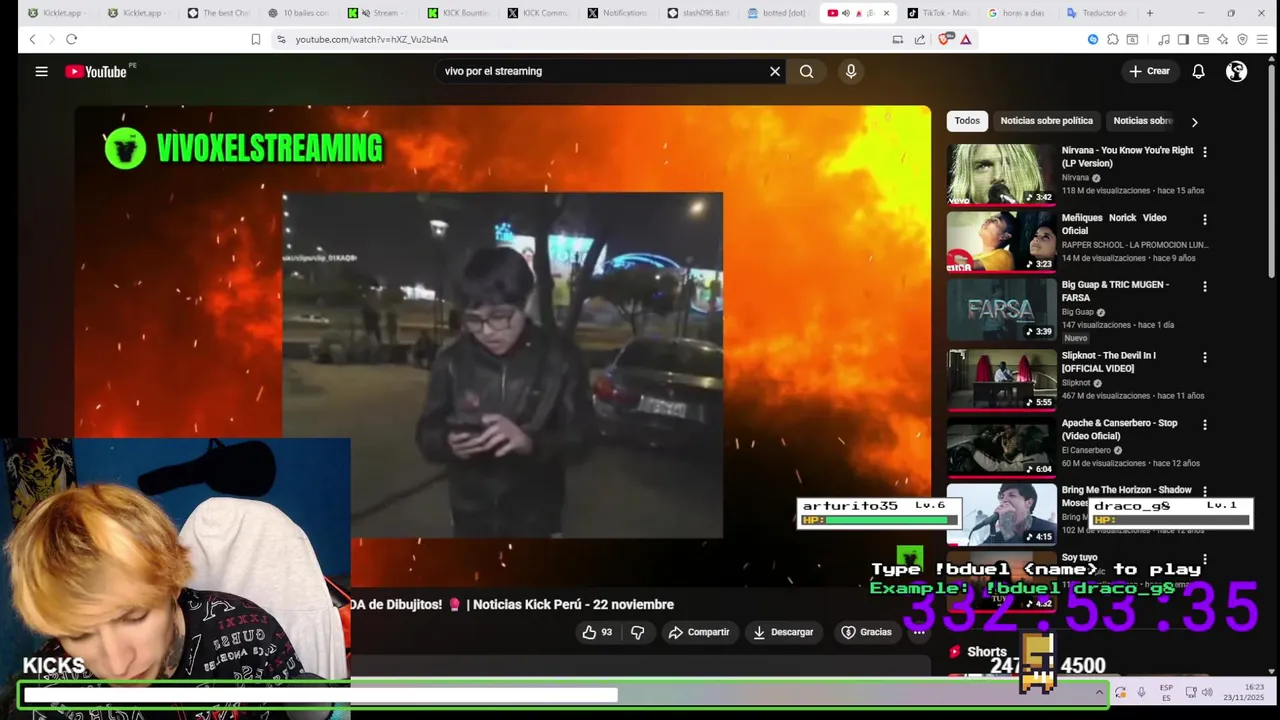This screenshot has width=1280, height=720.
Task: Open FARSA video thumbnail
Action: click(x=1001, y=309)
